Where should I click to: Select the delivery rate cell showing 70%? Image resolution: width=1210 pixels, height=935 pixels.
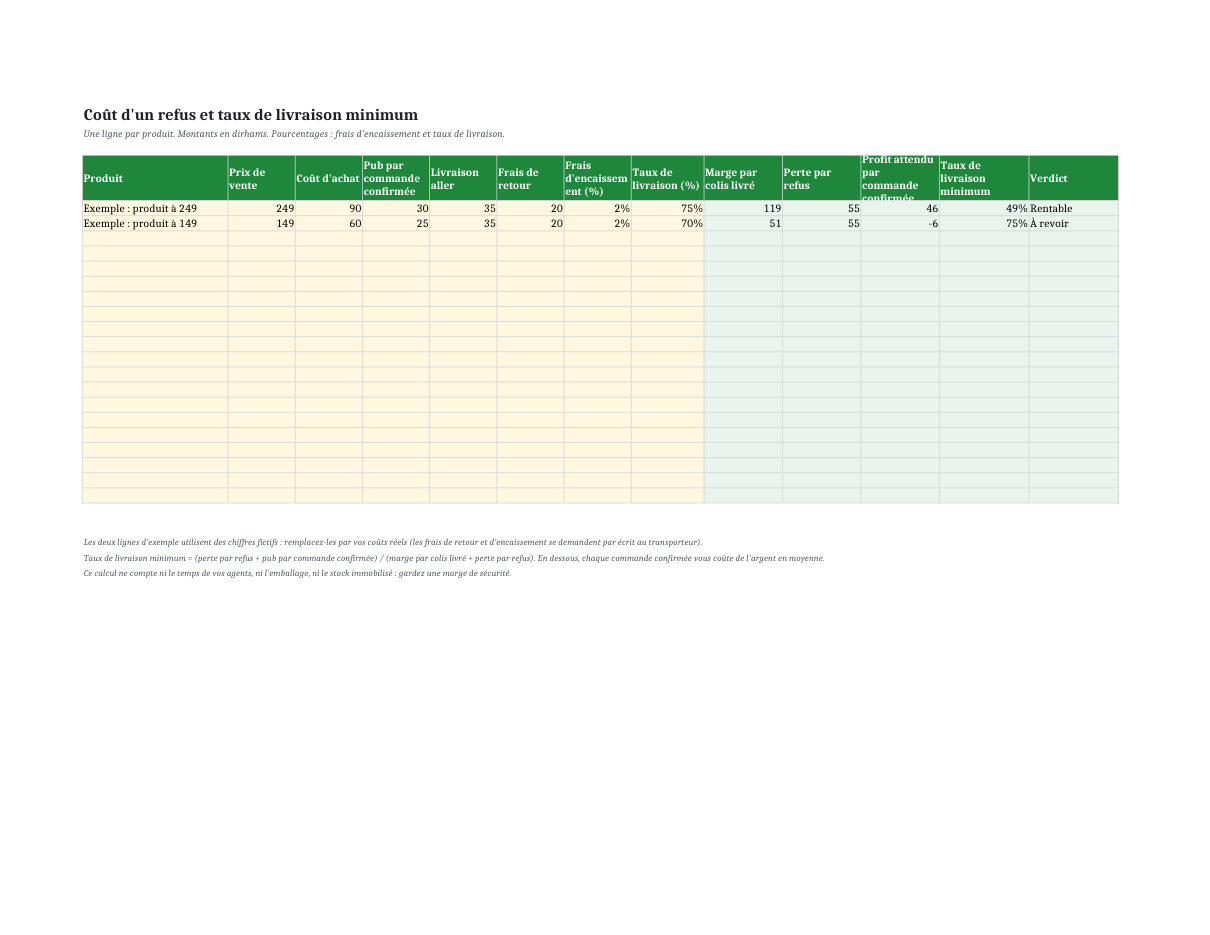[x=667, y=224]
